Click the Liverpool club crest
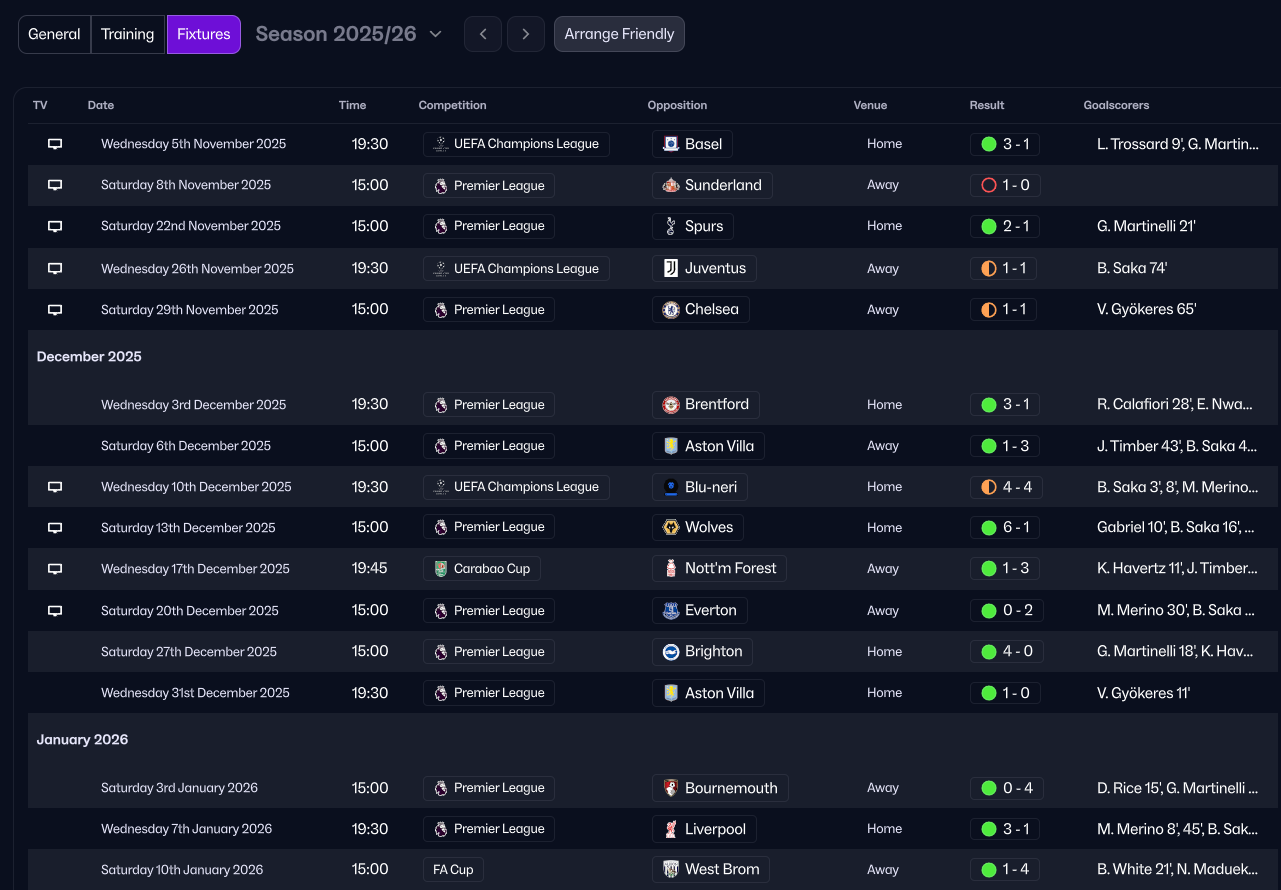This screenshot has height=890, width=1281. coord(671,829)
